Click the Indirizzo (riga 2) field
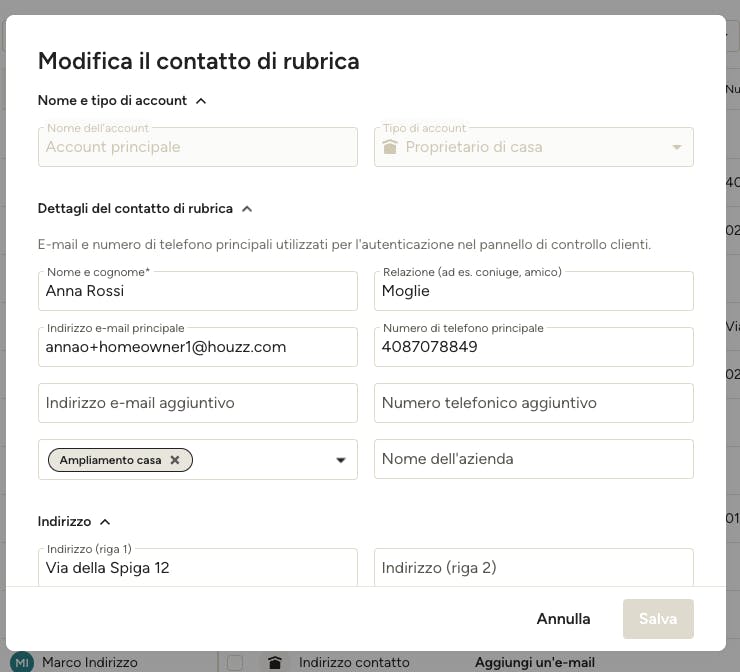 (x=534, y=567)
